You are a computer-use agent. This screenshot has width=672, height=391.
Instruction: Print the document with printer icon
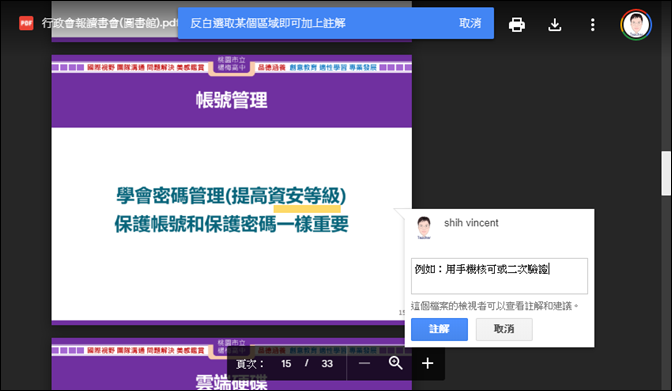click(516, 24)
